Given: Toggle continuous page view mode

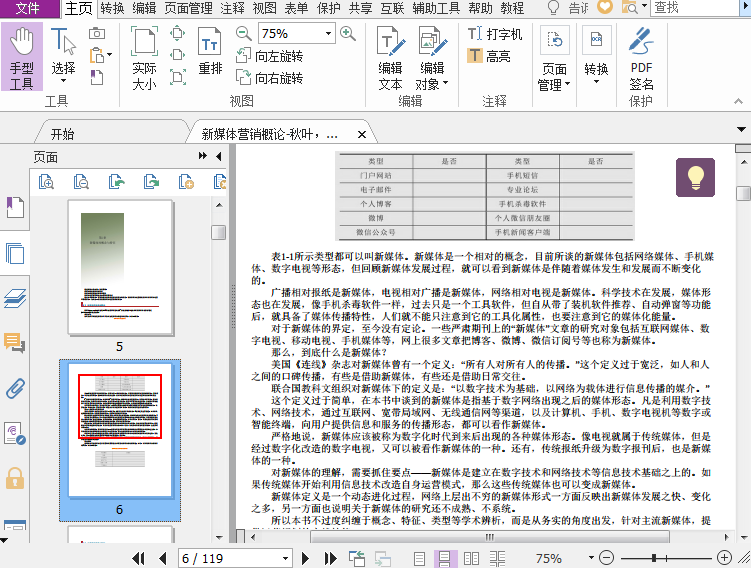Looking at the screenshot, I should coord(444,558).
